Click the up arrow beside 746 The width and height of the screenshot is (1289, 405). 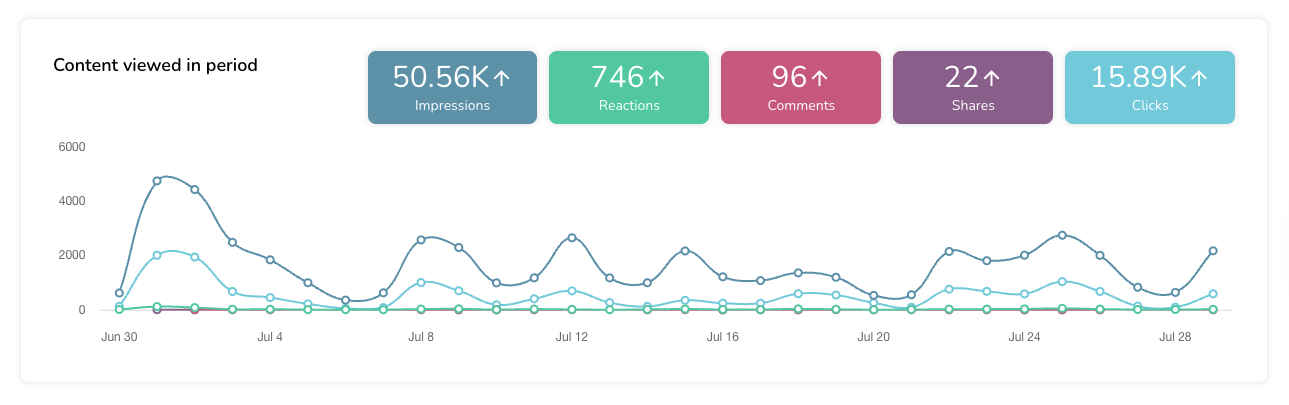click(657, 77)
